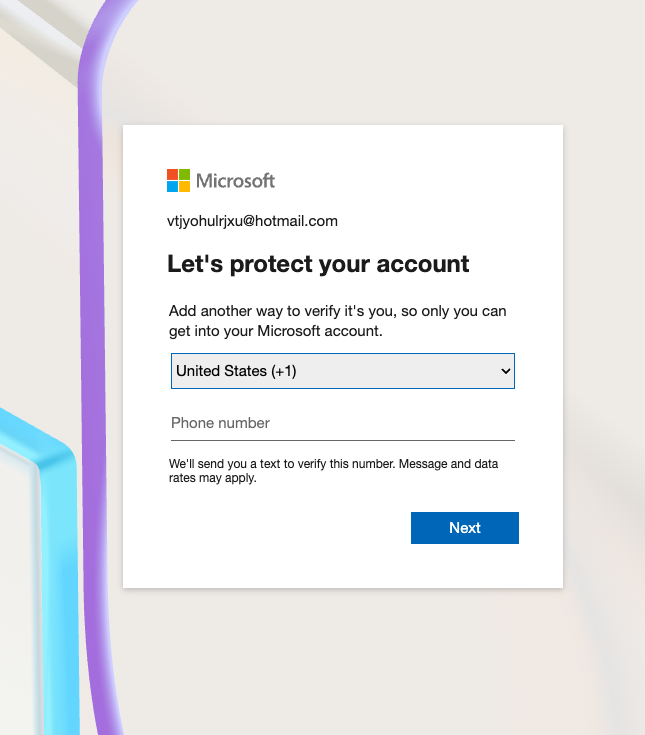Click the green square of Microsoft logo
Image resolution: width=645 pixels, height=735 pixels.
coord(185,174)
